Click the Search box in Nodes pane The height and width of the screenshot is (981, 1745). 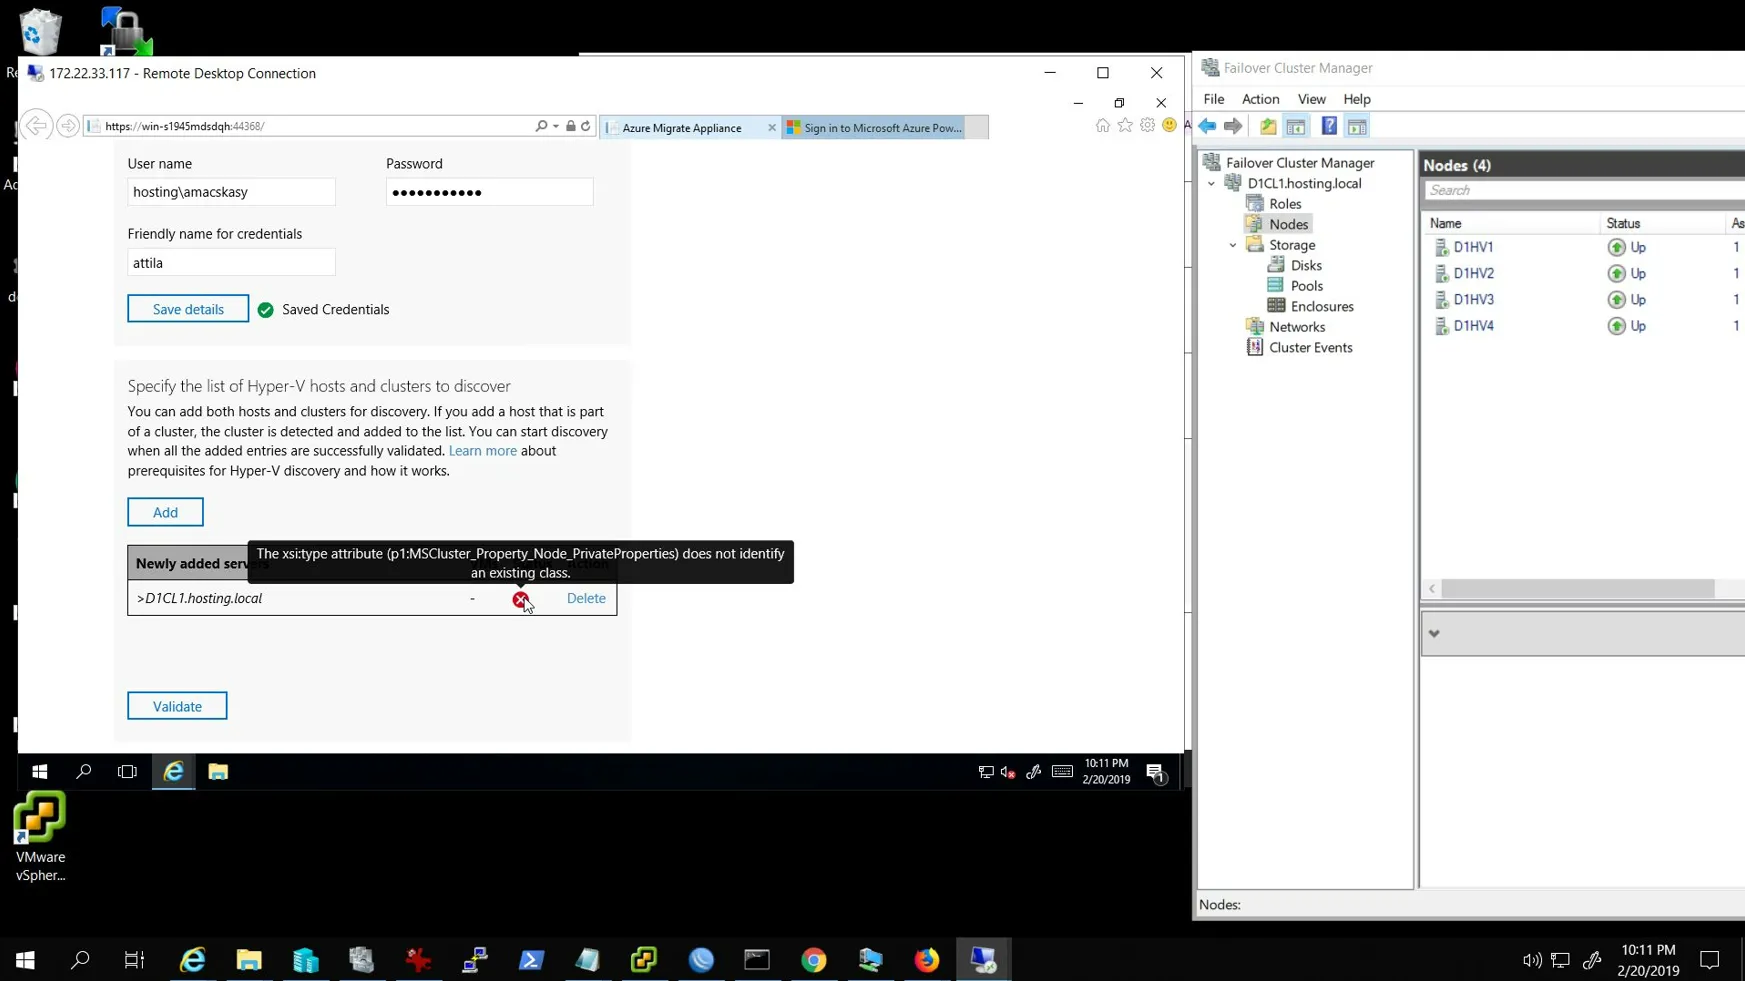pyautogui.click(x=1583, y=190)
